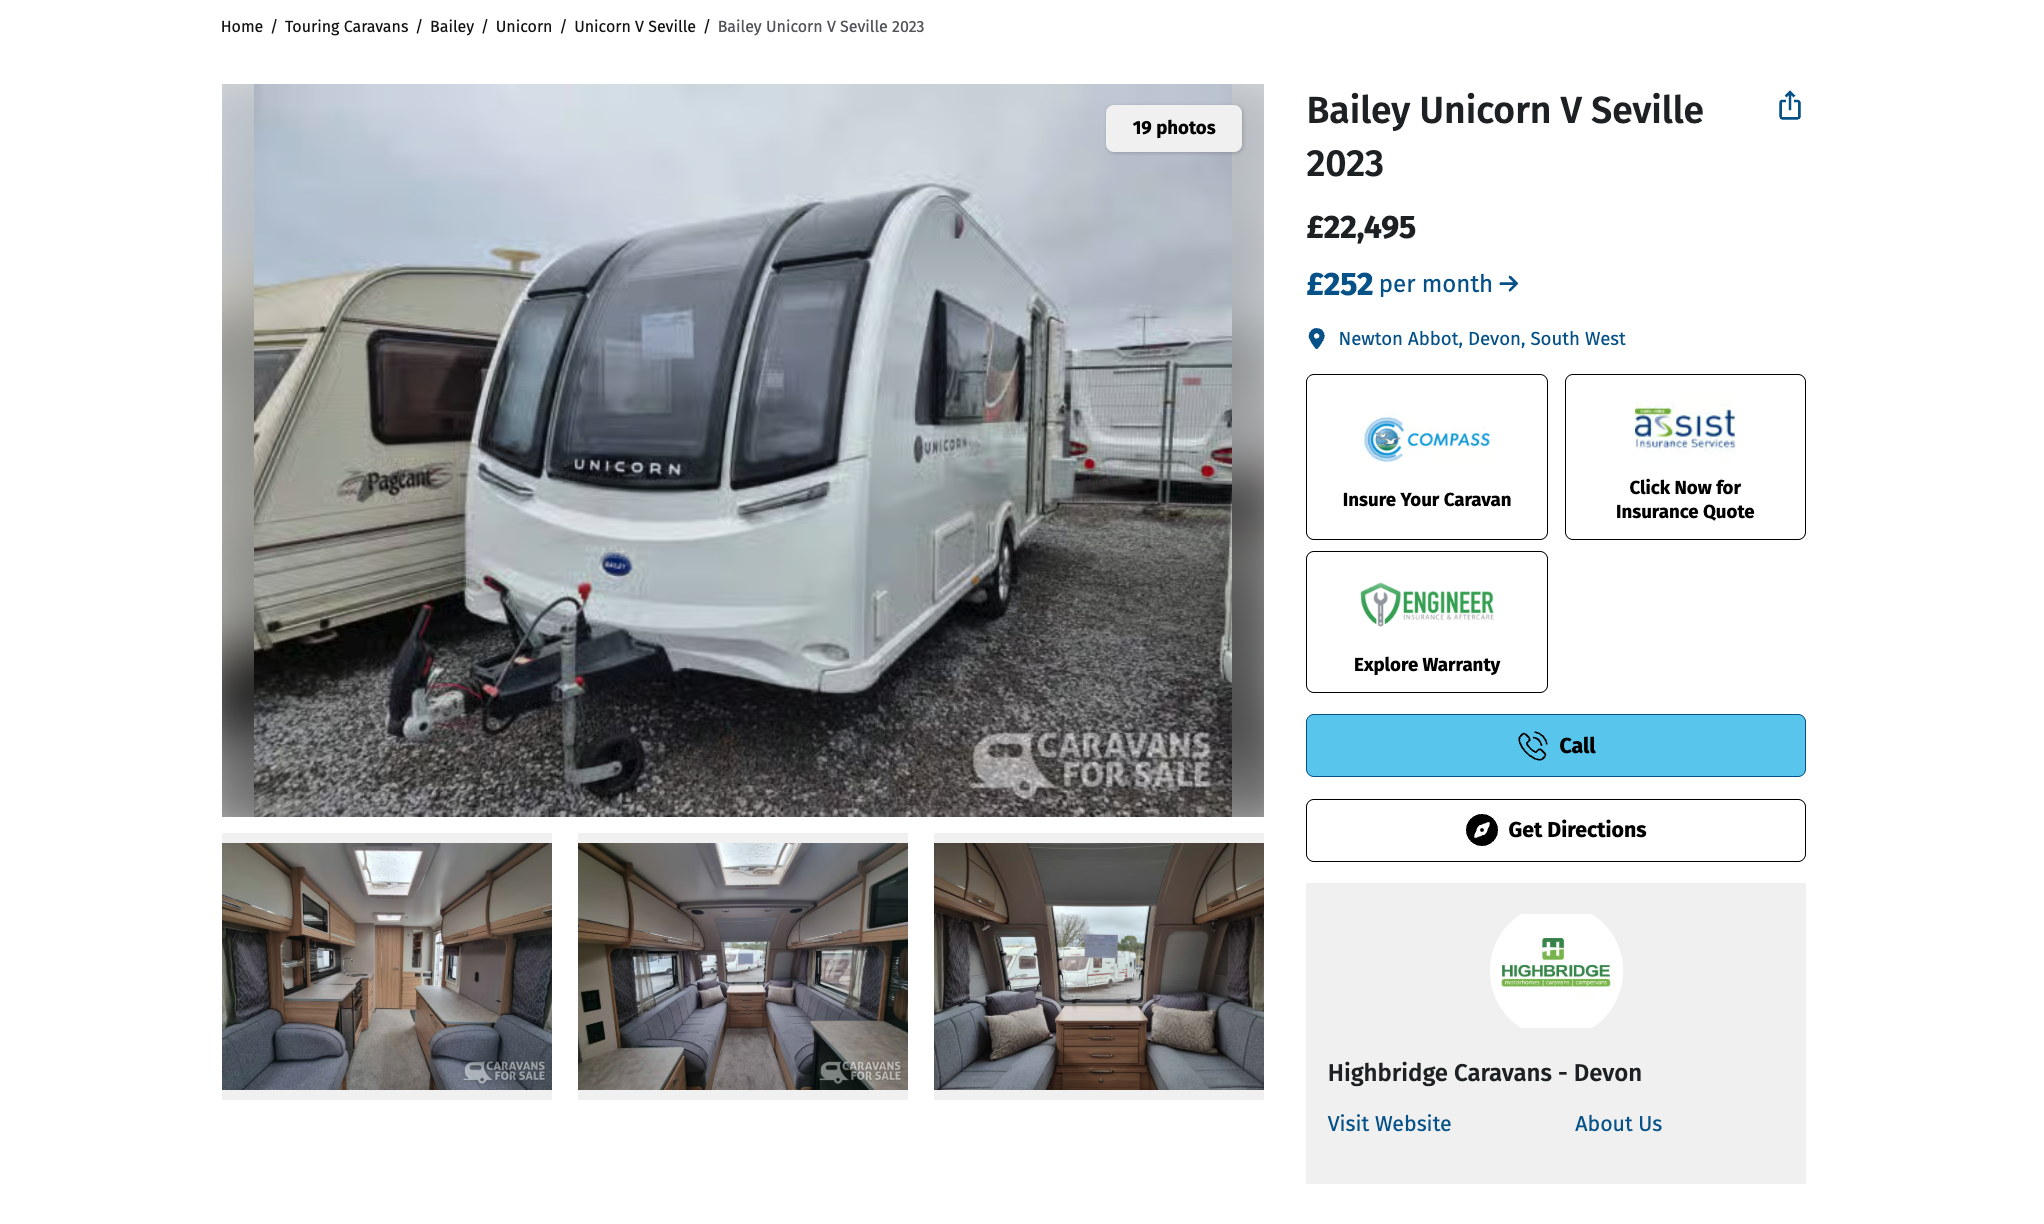Select the Bailey breadcrumb link
2044x1224 pixels.
click(452, 27)
